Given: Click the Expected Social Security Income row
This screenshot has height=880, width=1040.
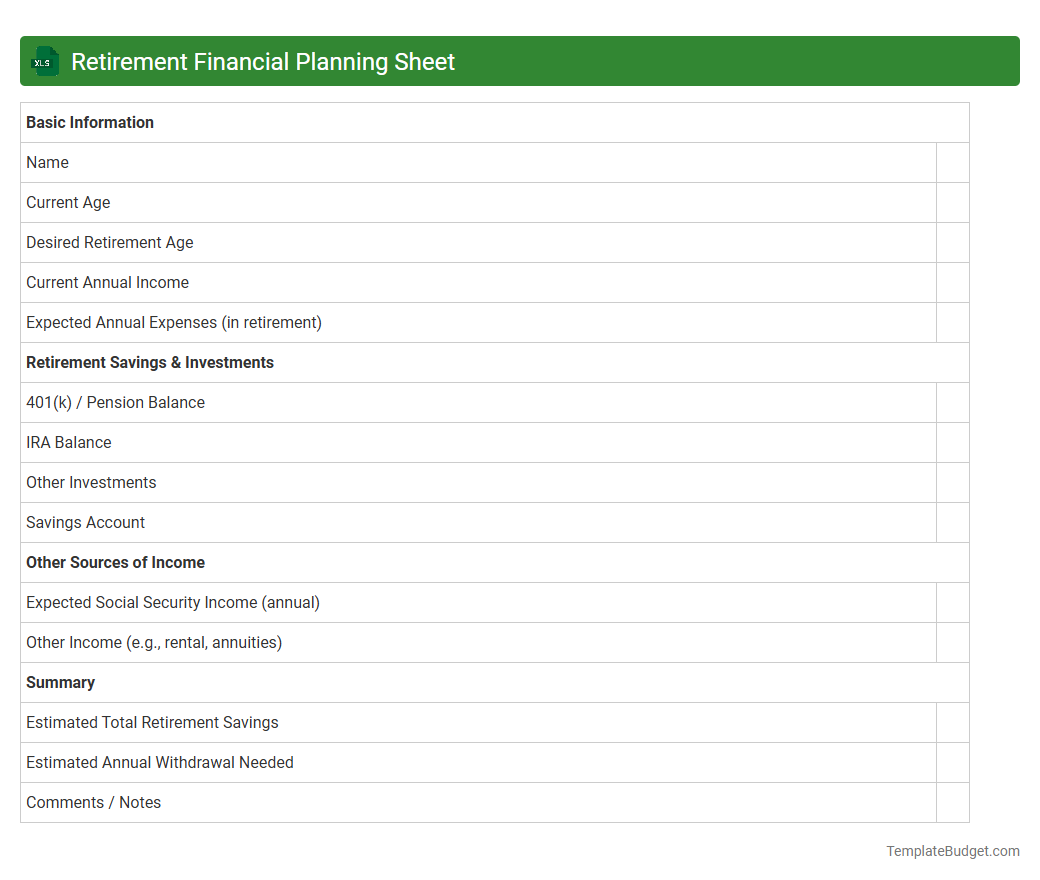Looking at the screenshot, I should pyautogui.click(x=172, y=602).
